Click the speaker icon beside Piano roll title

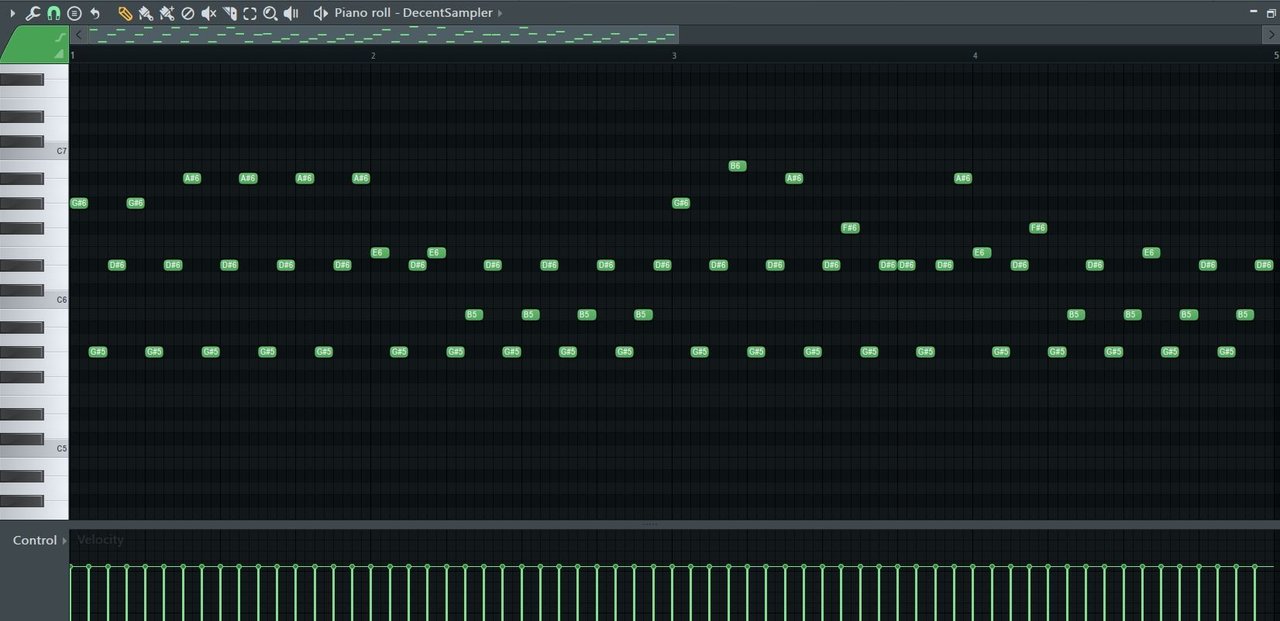tap(320, 13)
